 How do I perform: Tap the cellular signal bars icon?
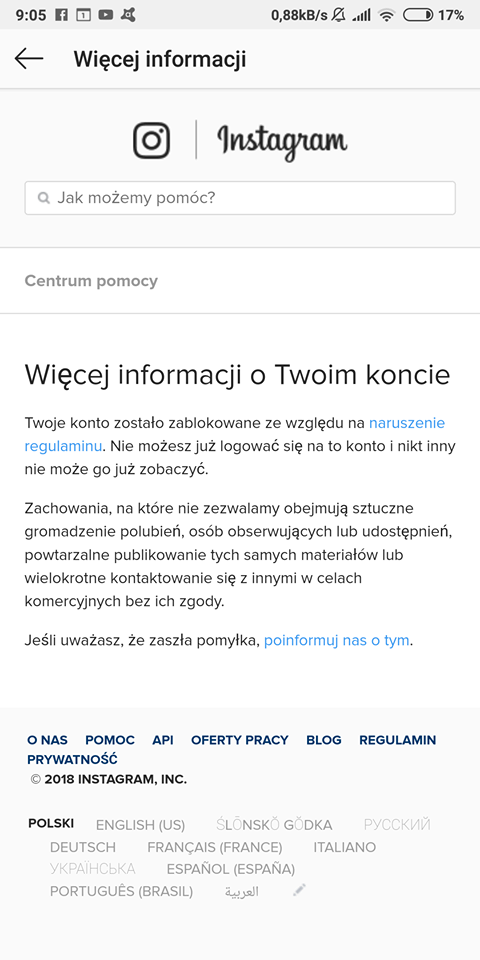coord(363,15)
